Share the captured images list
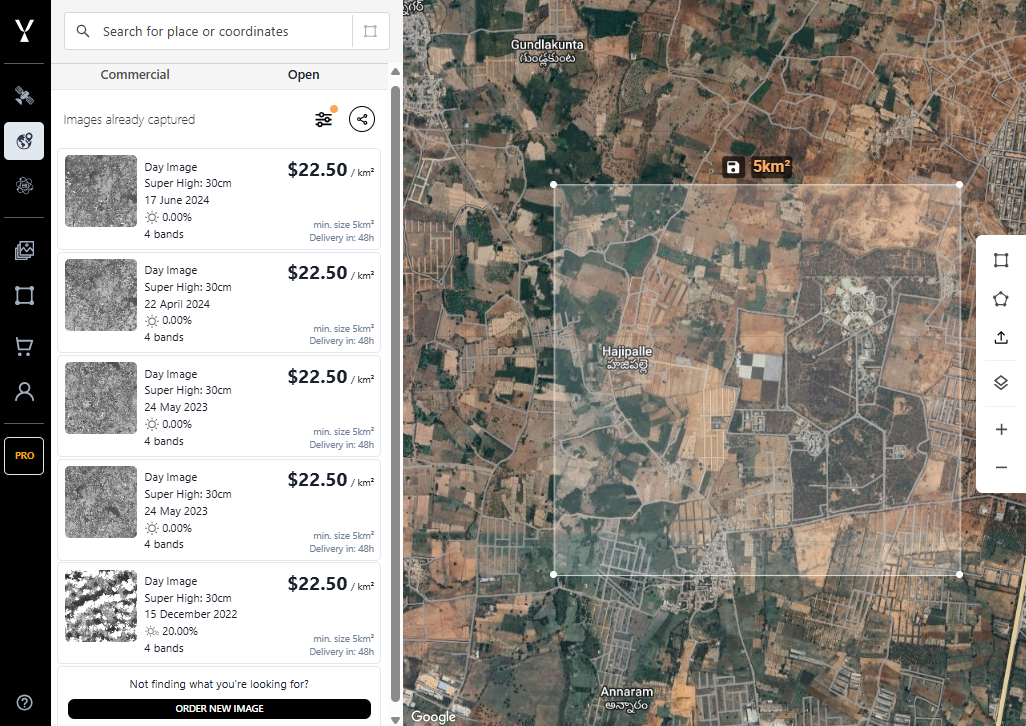1026x726 pixels. (x=362, y=120)
